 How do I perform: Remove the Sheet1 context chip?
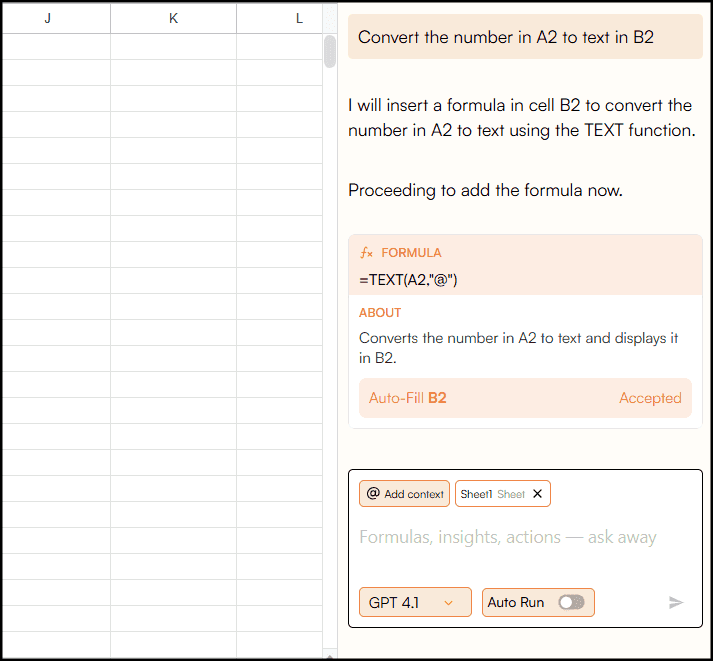[537, 494]
